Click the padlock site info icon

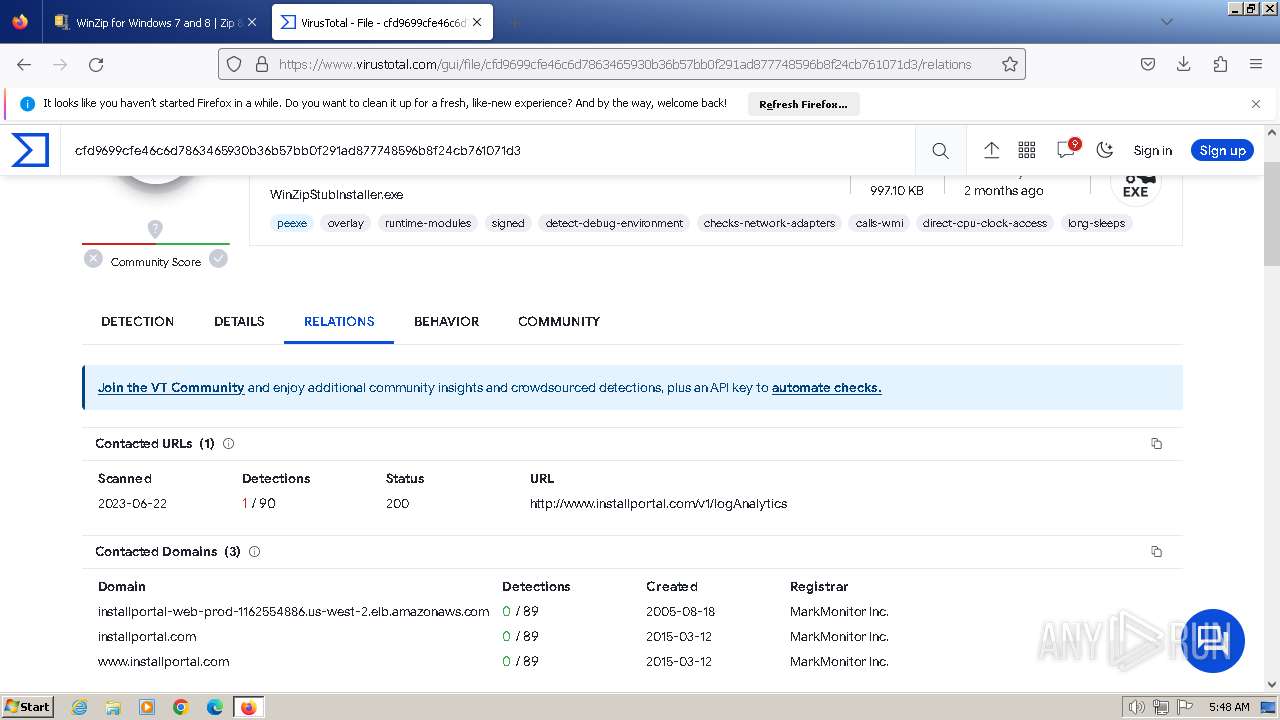click(262, 64)
